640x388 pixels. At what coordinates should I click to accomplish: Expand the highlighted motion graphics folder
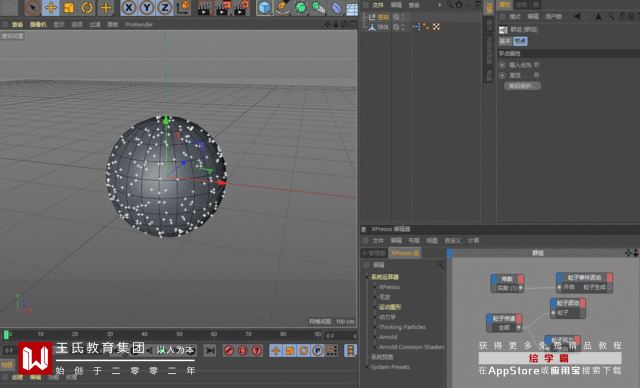375,307
